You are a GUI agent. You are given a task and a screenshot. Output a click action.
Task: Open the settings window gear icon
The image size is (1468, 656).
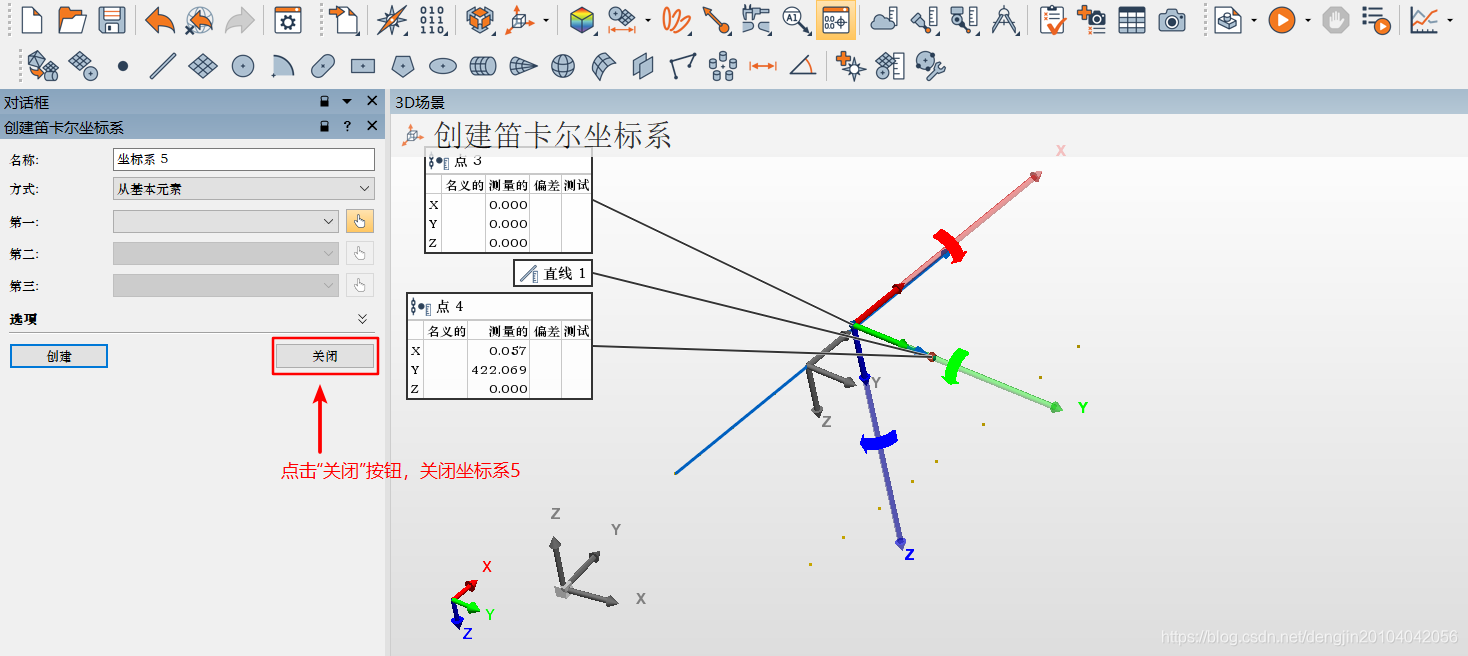[x=288, y=19]
